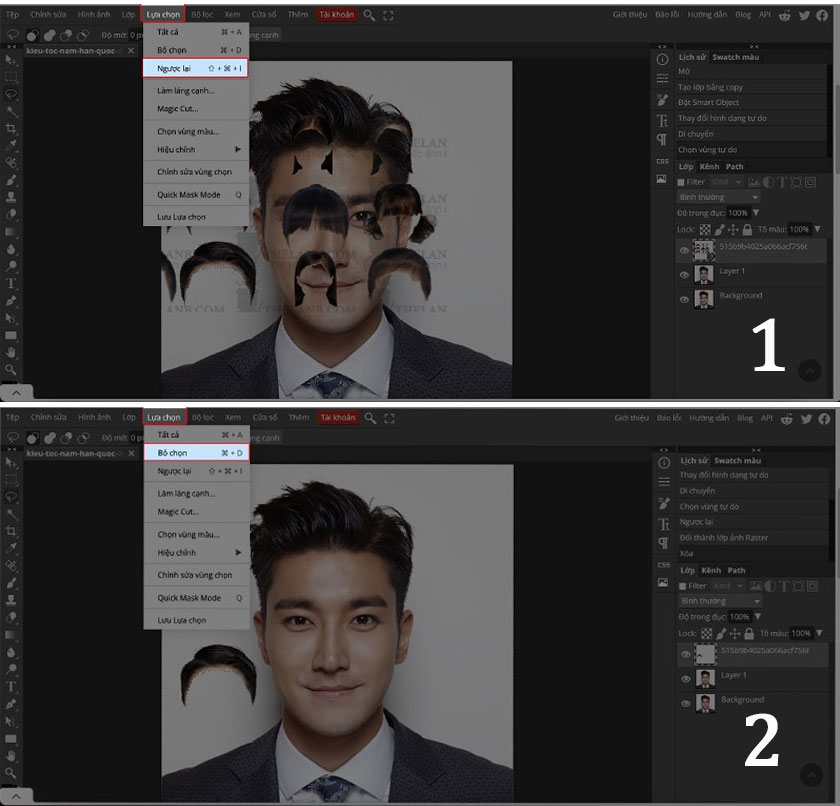This screenshot has width=840, height=806.
Task: Choose the Type tool in screenshot 2
Action: pyautogui.click(x=12, y=687)
